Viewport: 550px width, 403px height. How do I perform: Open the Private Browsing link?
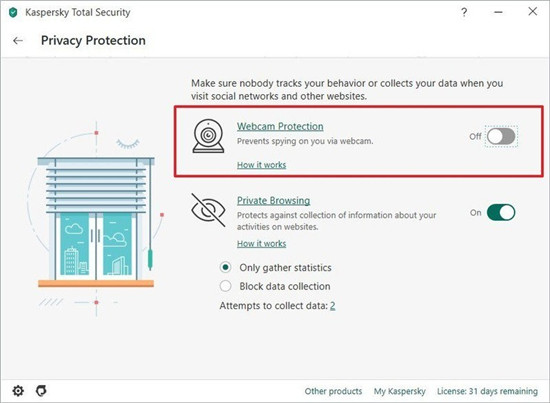273,201
